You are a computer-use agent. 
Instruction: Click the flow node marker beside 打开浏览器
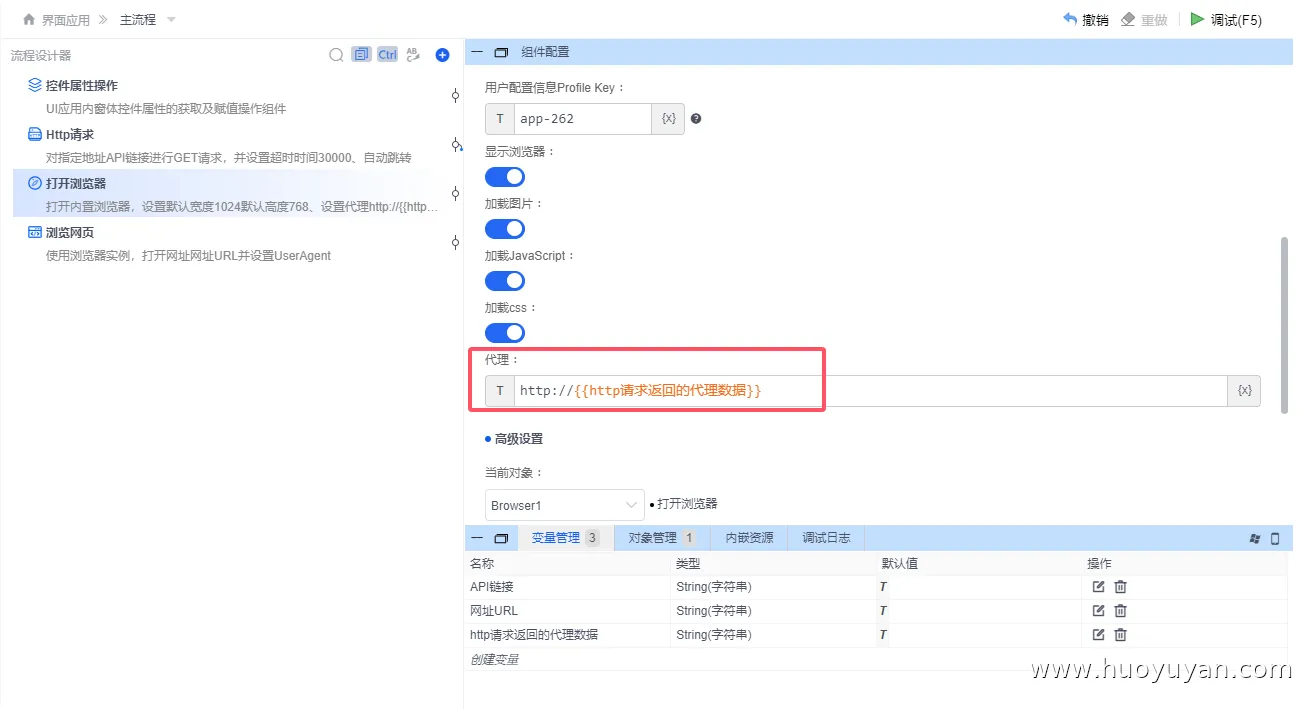456,193
